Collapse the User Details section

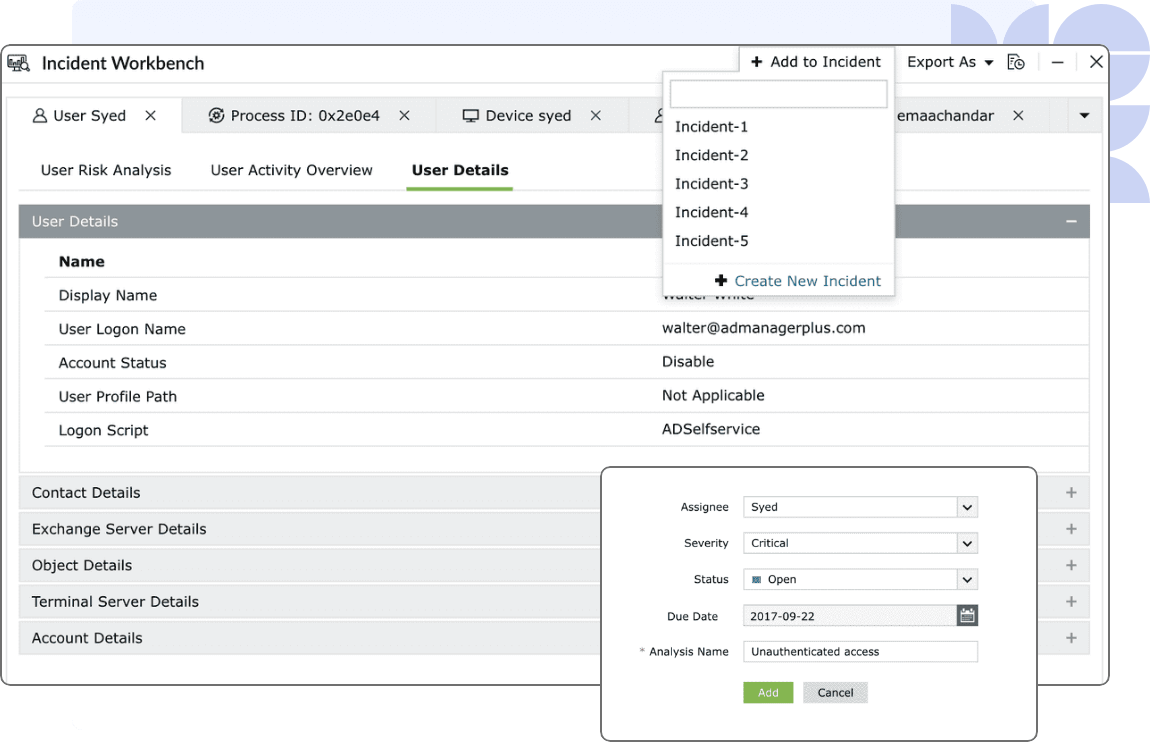(1072, 221)
